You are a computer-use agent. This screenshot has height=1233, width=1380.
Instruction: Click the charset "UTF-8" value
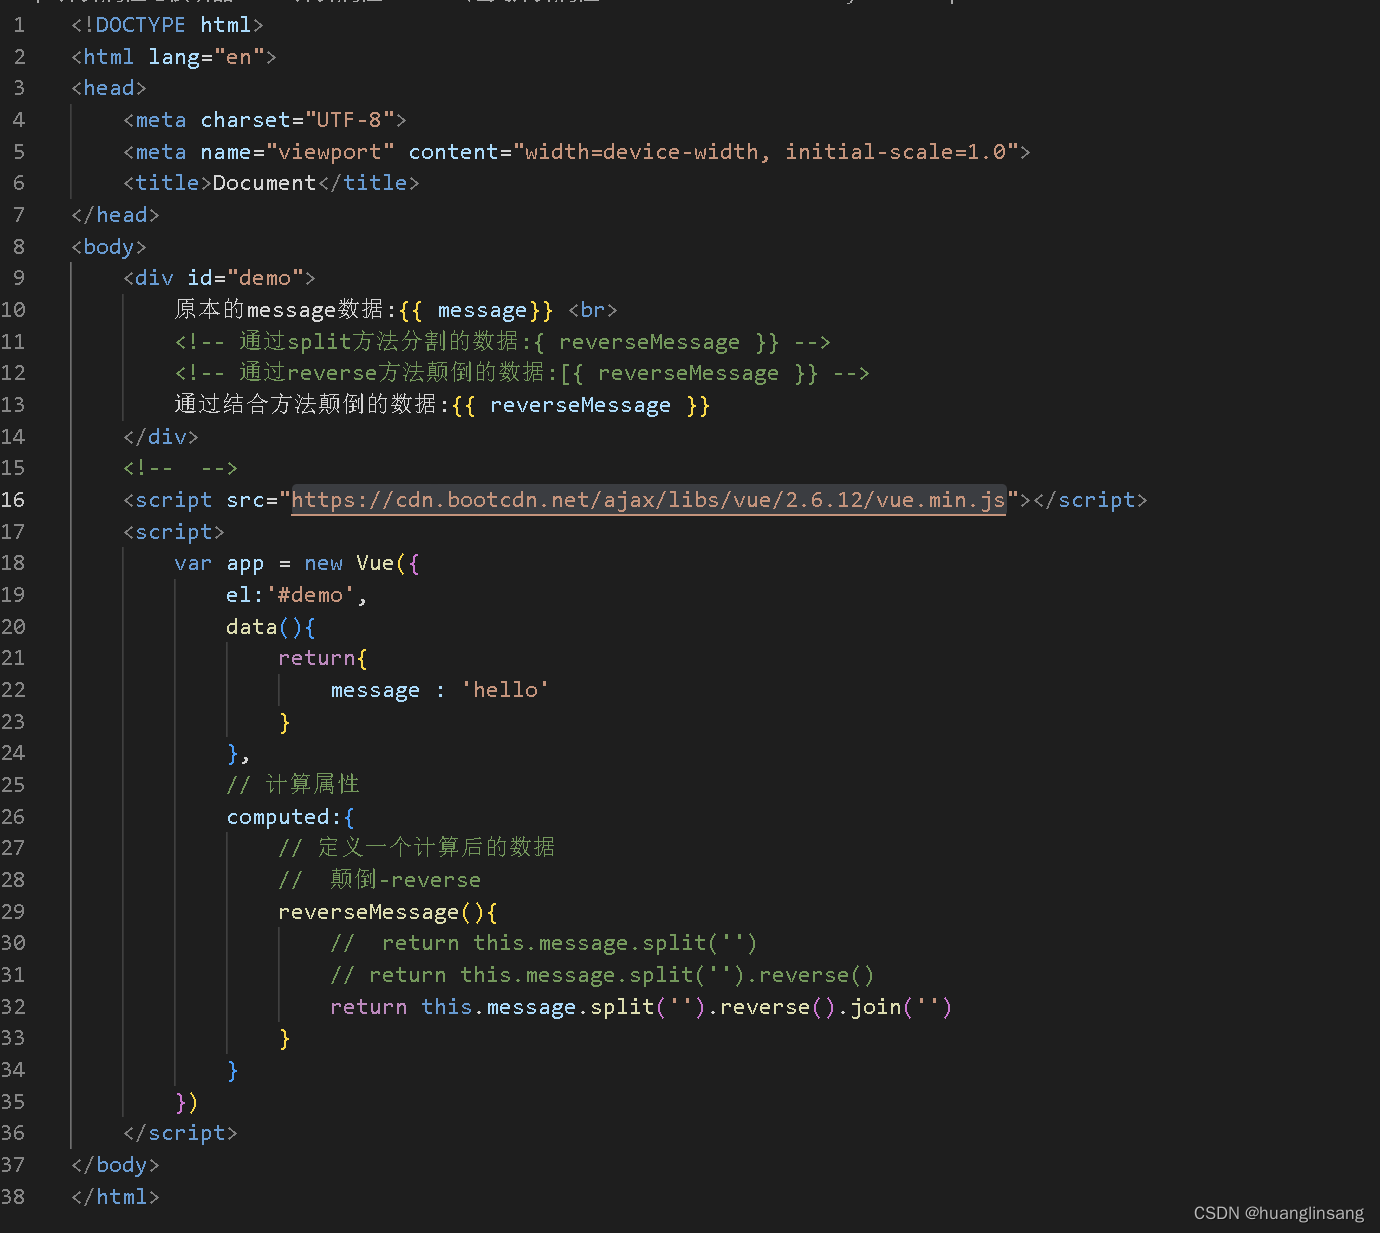pos(350,120)
